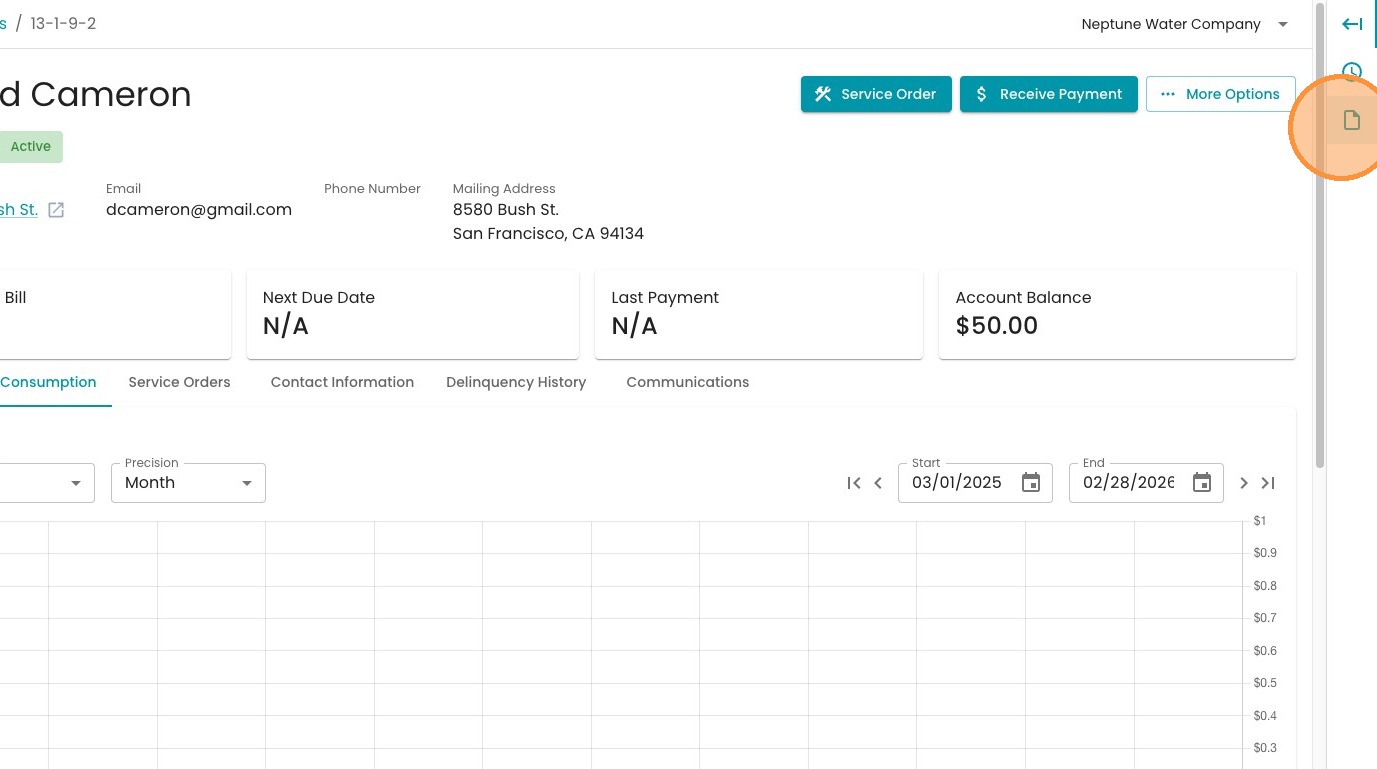The width and height of the screenshot is (1377, 769).
Task: Click the Start date input field
Action: coord(957,483)
